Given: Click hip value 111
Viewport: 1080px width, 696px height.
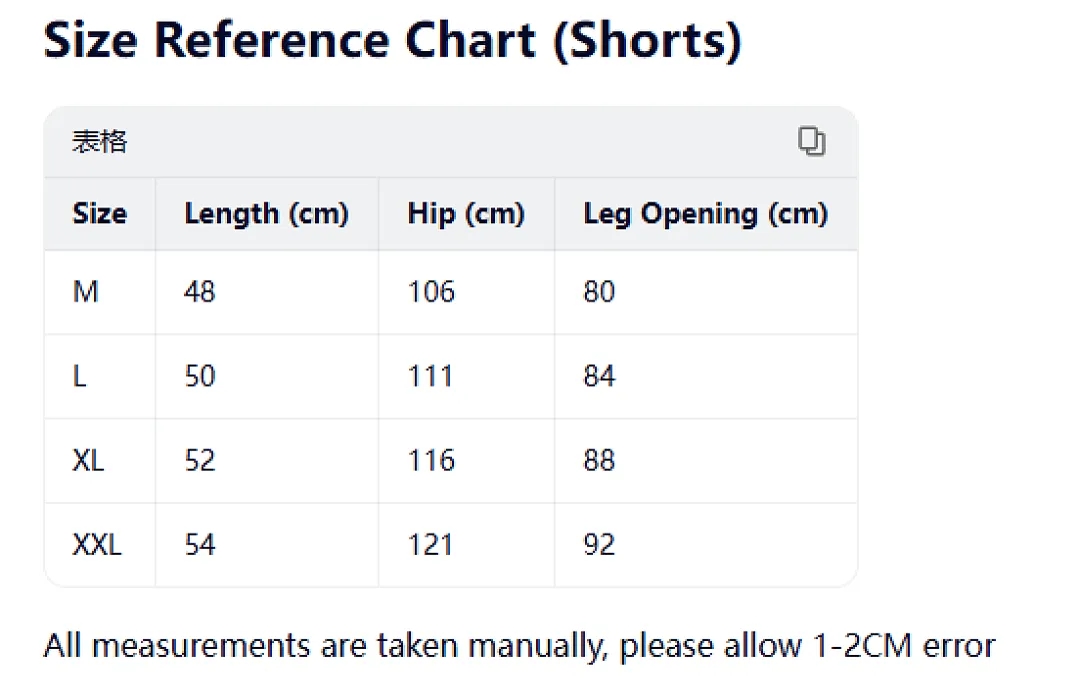Looking at the screenshot, I should coord(430,376).
